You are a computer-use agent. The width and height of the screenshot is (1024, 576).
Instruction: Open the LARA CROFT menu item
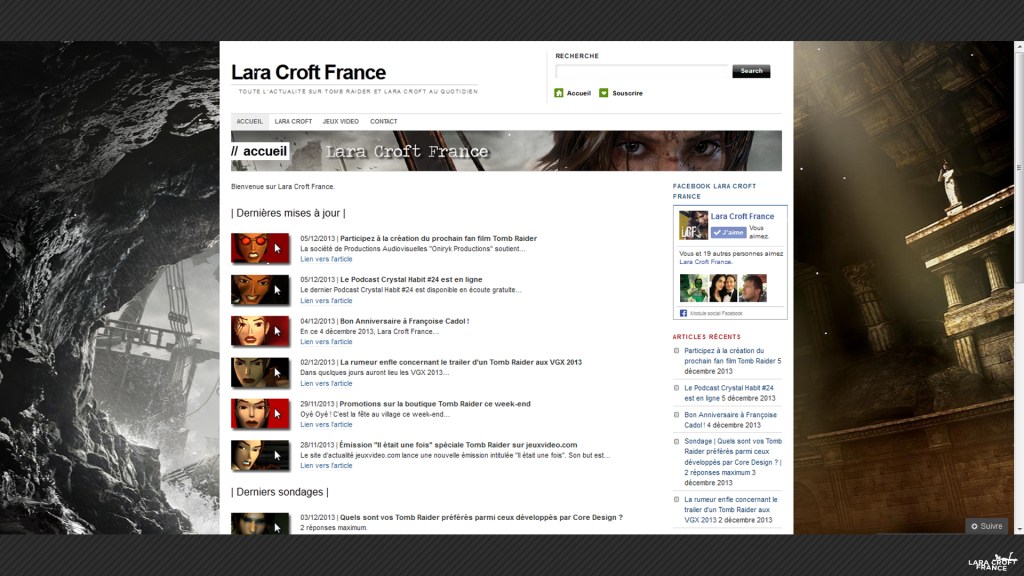click(x=293, y=121)
